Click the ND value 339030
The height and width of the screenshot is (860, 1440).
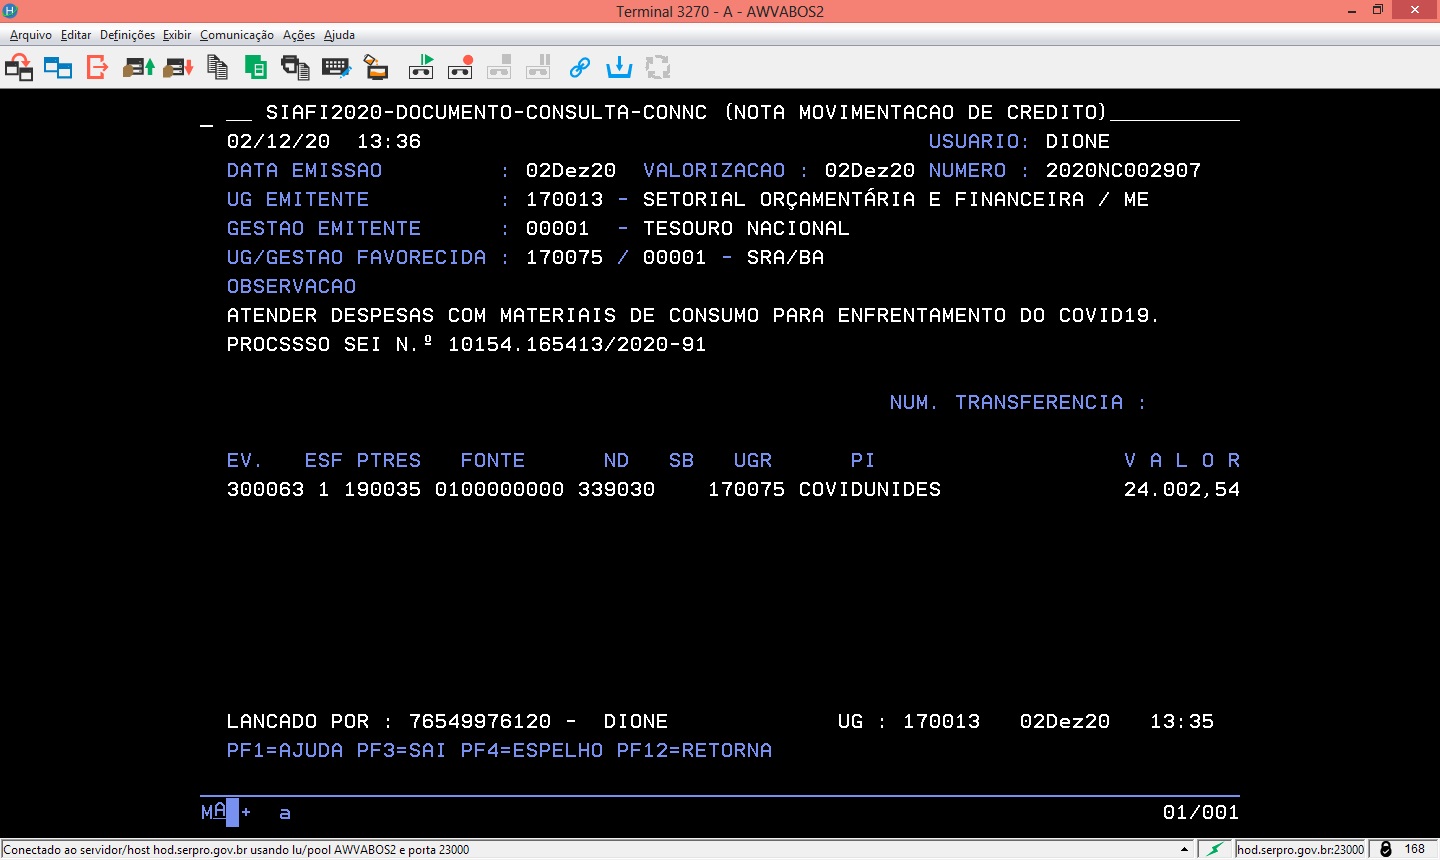point(617,489)
